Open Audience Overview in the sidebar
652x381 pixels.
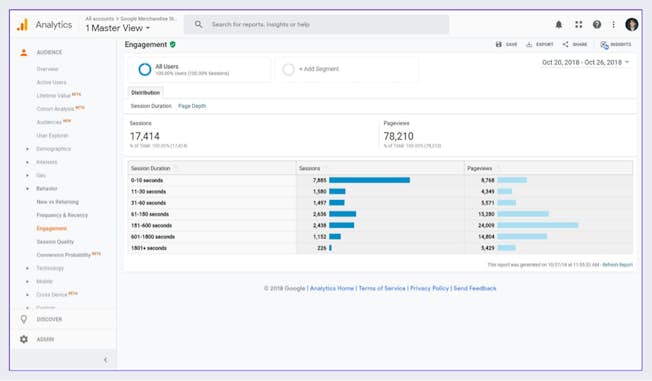pos(47,69)
